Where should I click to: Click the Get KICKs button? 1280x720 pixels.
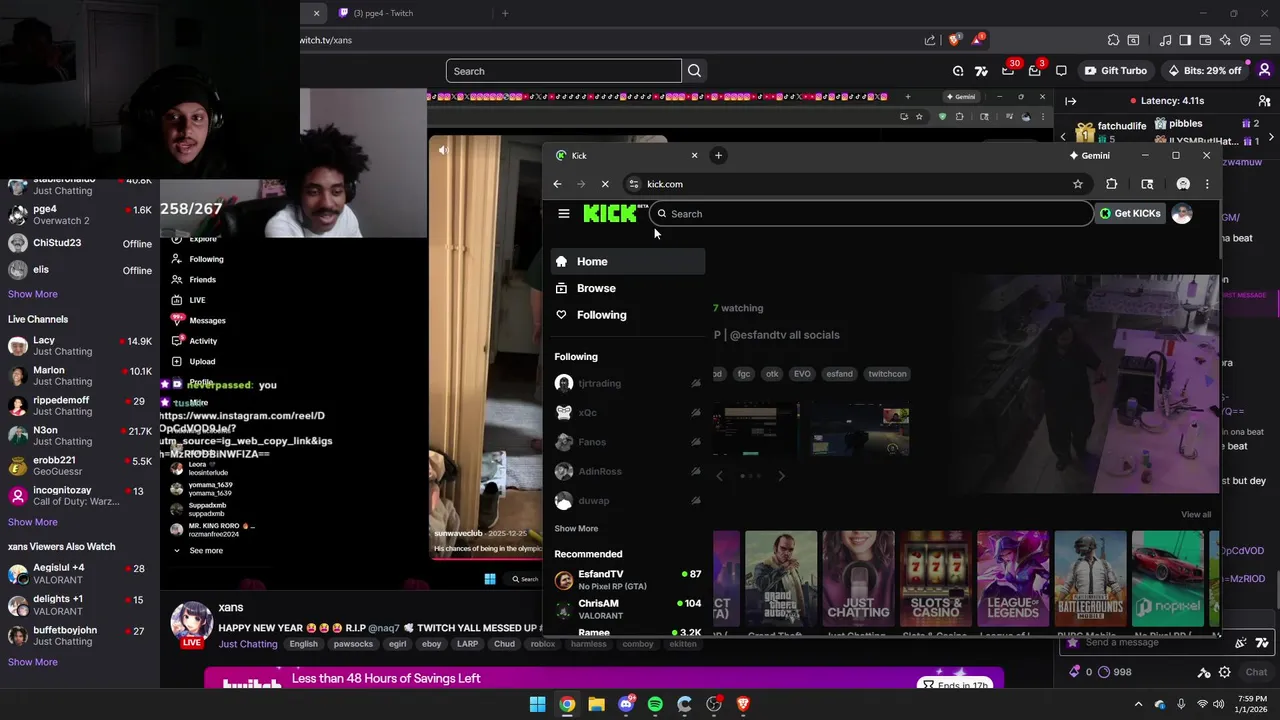click(x=1130, y=213)
